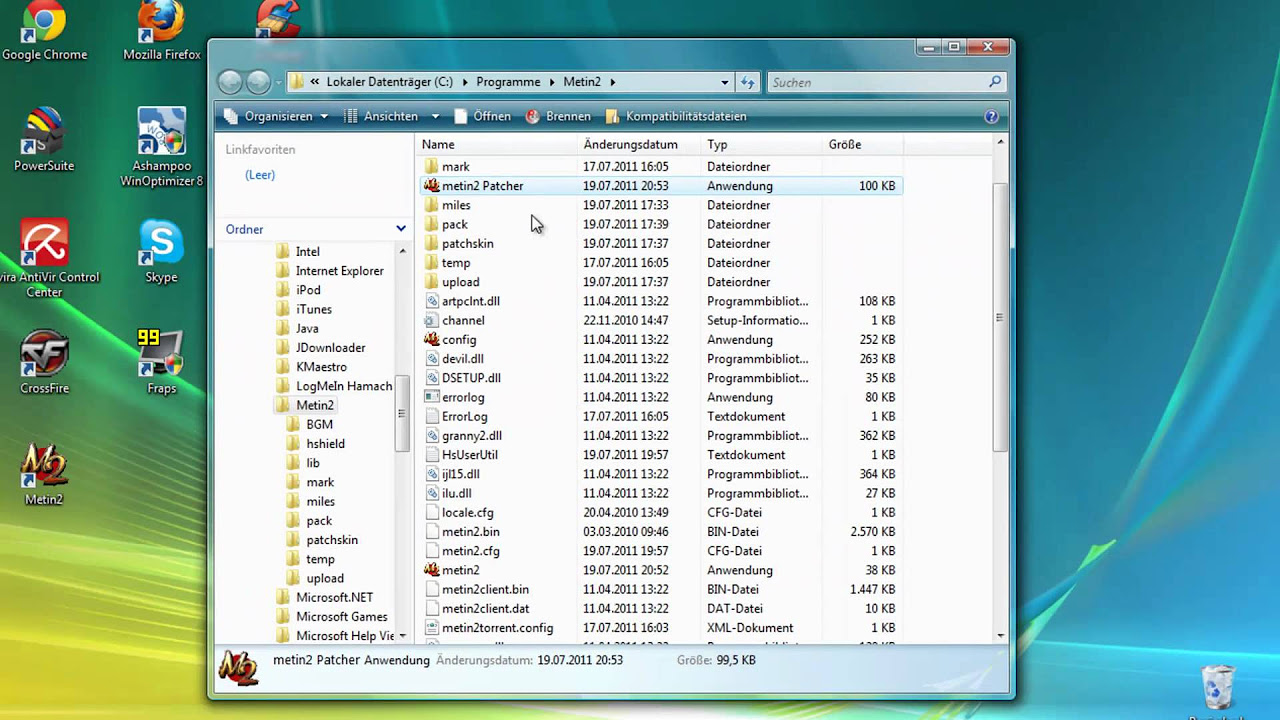This screenshot has width=1280, height=720.
Task: Select the channel setup information icon
Action: [x=431, y=320]
